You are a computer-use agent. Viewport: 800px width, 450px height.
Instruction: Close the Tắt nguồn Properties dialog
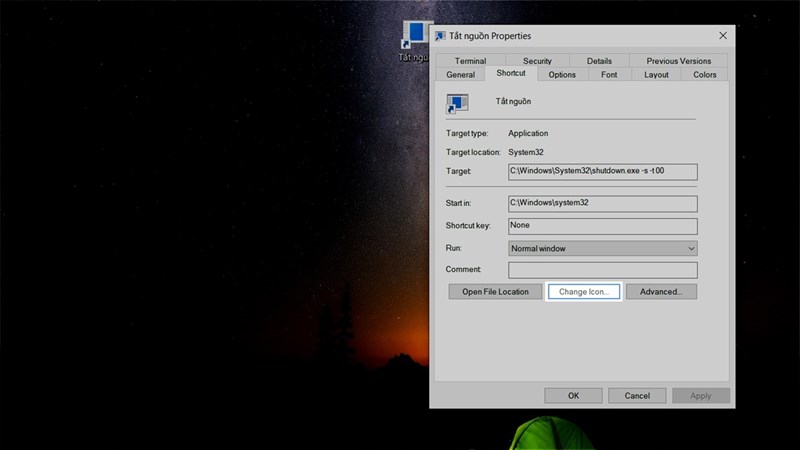[722, 35]
